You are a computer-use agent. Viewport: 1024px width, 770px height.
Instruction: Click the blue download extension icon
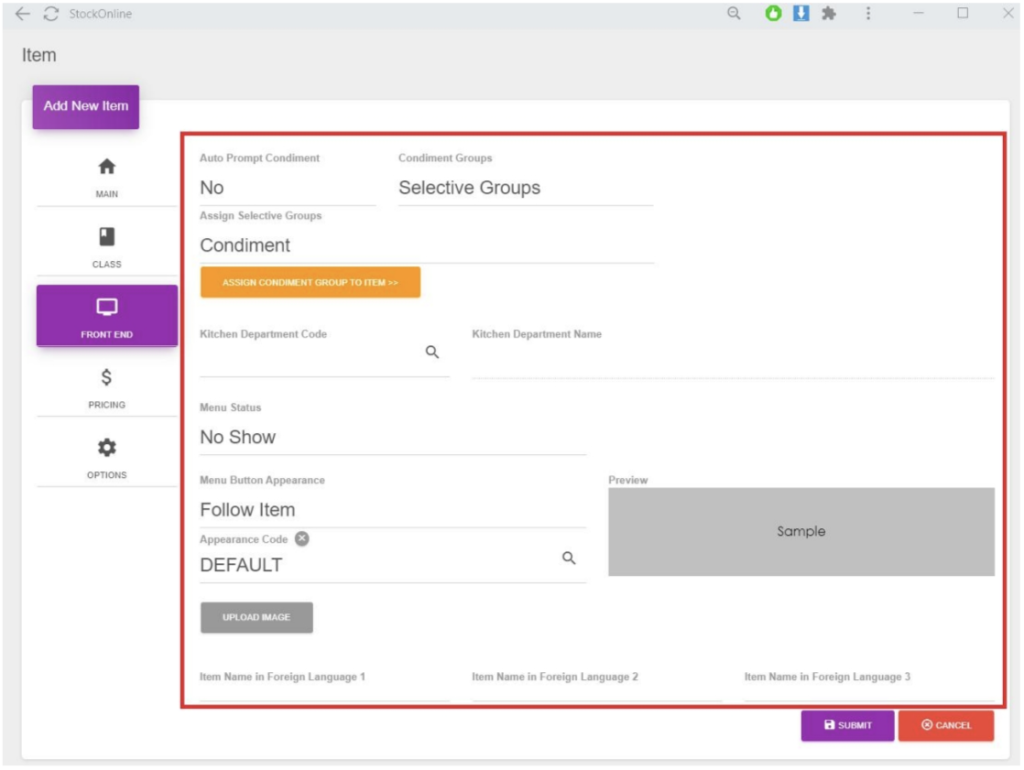pyautogui.click(x=800, y=14)
